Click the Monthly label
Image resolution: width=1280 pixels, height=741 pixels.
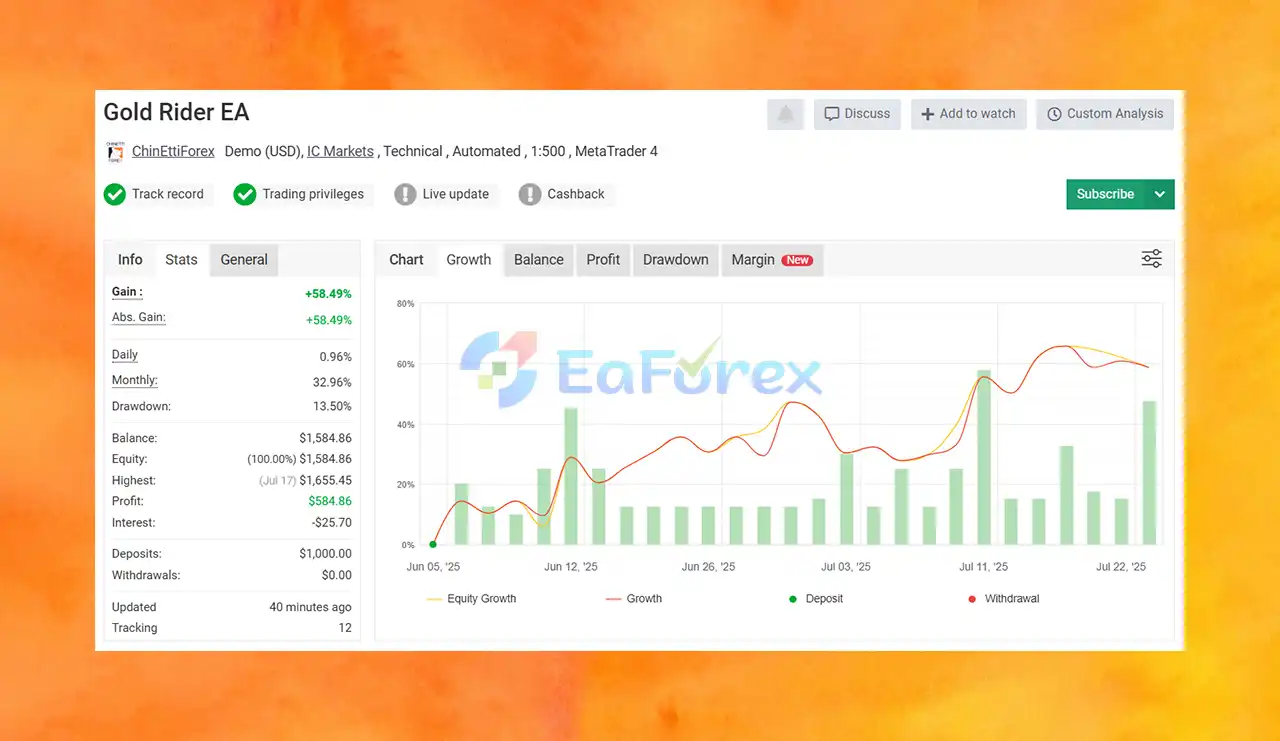(134, 380)
